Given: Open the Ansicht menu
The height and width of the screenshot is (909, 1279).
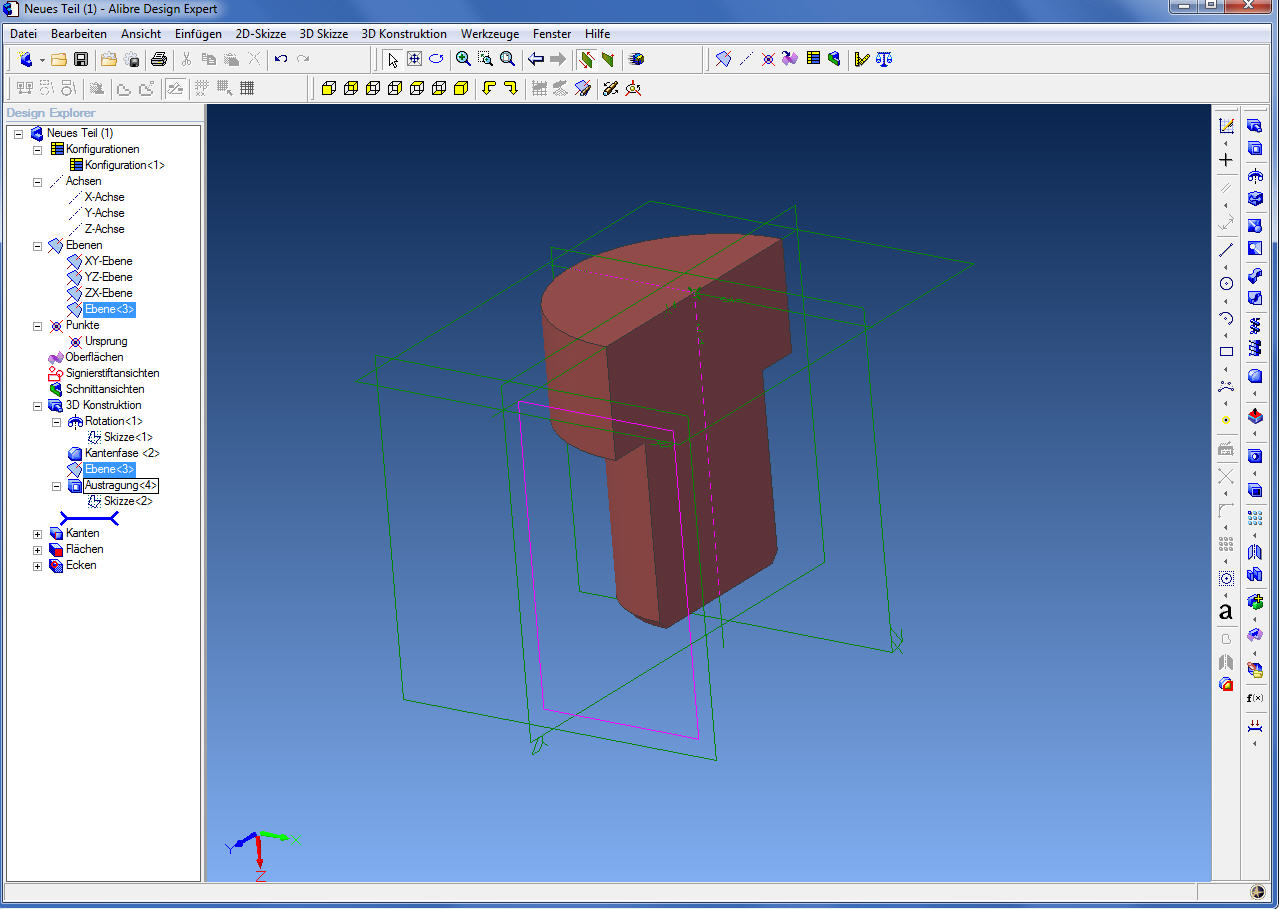Looking at the screenshot, I should tap(141, 34).
